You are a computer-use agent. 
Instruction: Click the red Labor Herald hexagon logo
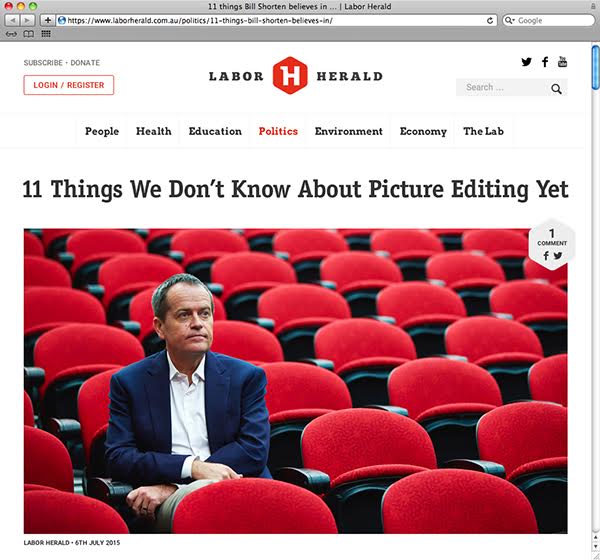tap(290, 75)
